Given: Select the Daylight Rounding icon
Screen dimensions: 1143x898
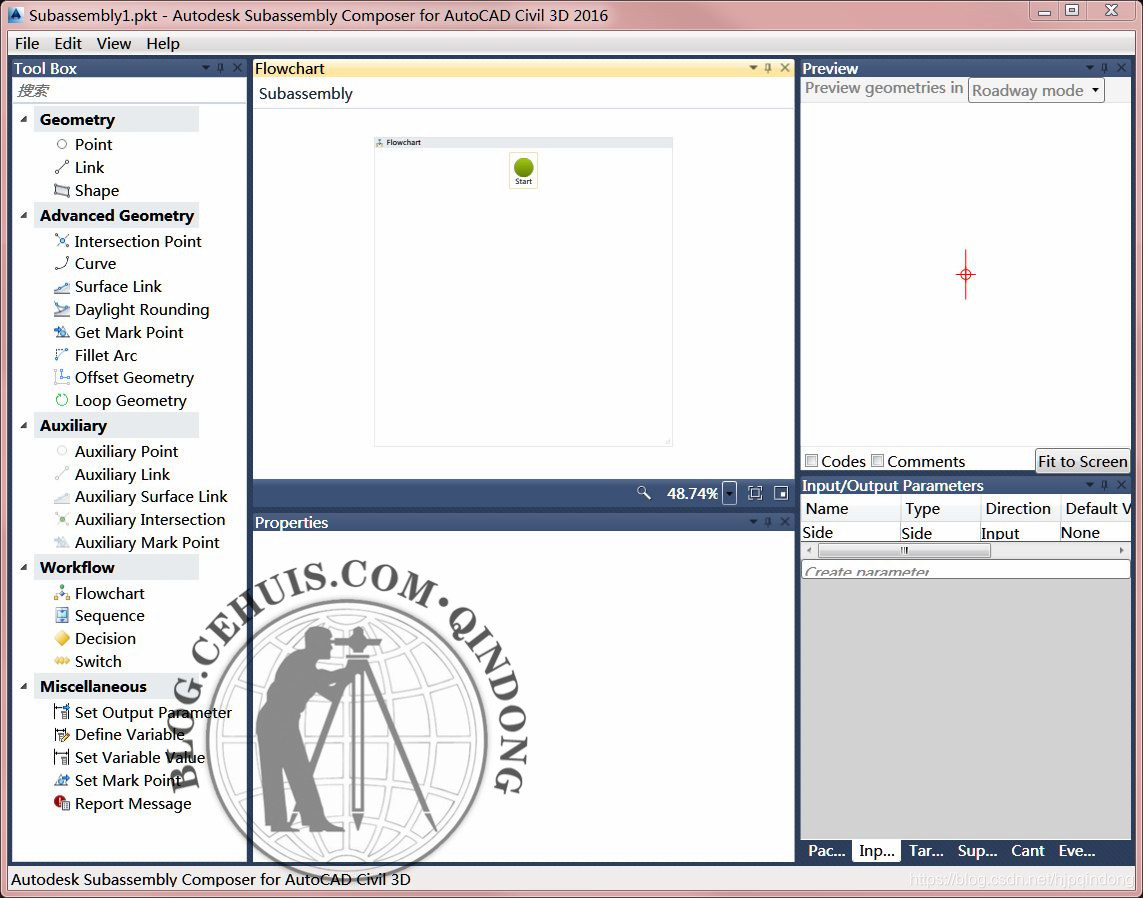Looking at the screenshot, I should [x=62, y=309].
